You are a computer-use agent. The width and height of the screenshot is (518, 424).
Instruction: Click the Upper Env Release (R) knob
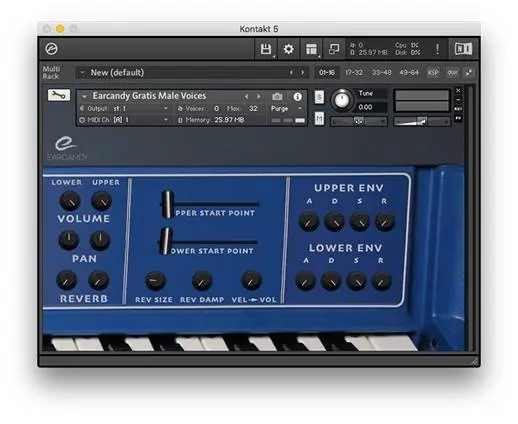click(x=385, y=222)
